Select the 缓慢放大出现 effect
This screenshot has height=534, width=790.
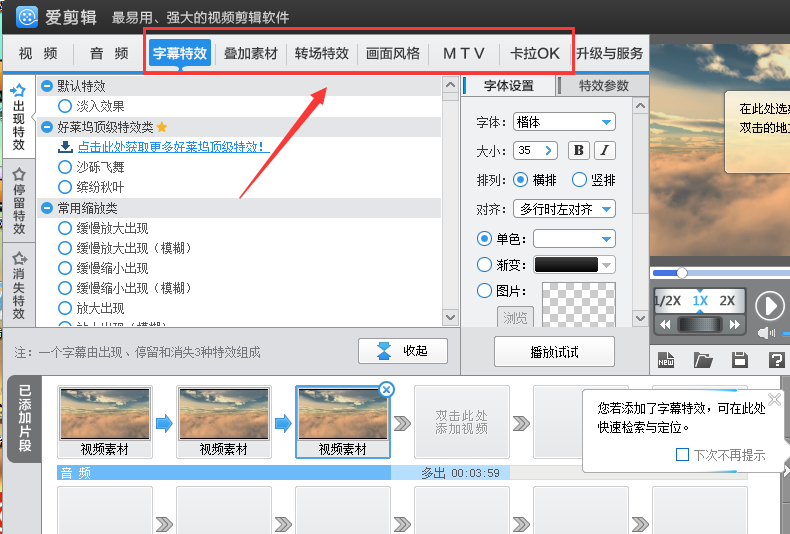[x=64, y=228]
